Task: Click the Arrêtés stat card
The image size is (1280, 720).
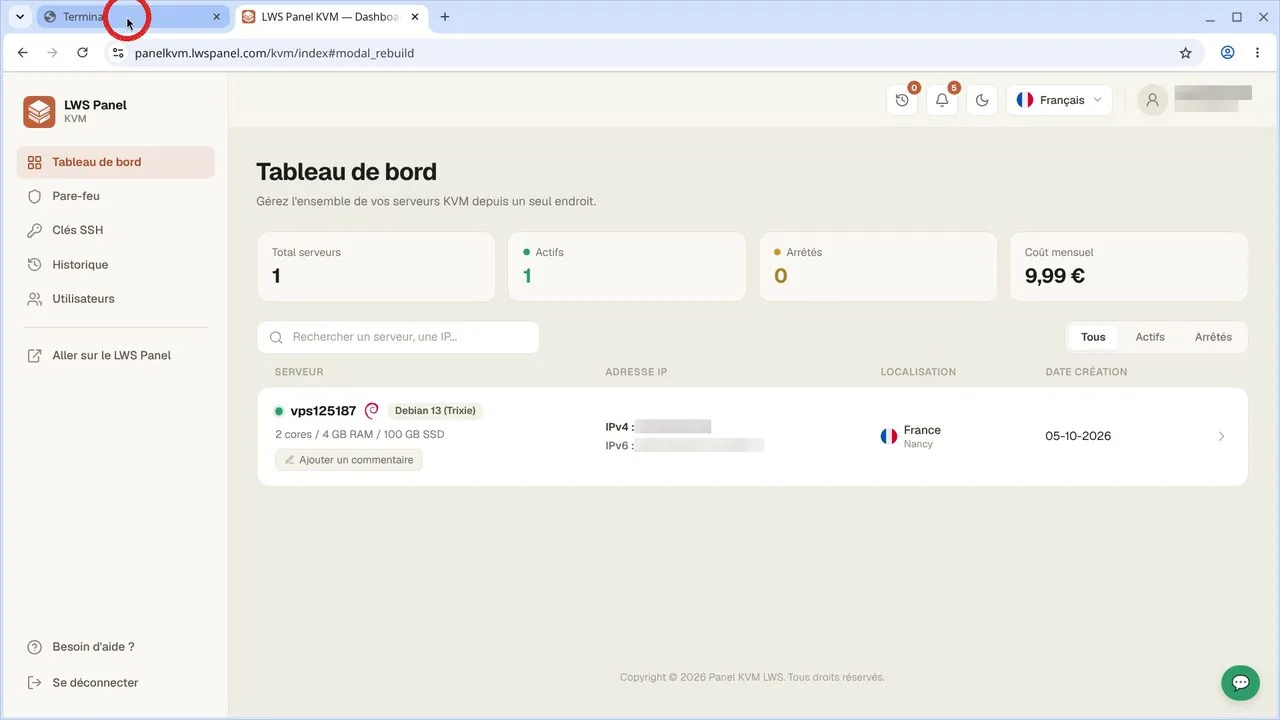Action: 878,267
